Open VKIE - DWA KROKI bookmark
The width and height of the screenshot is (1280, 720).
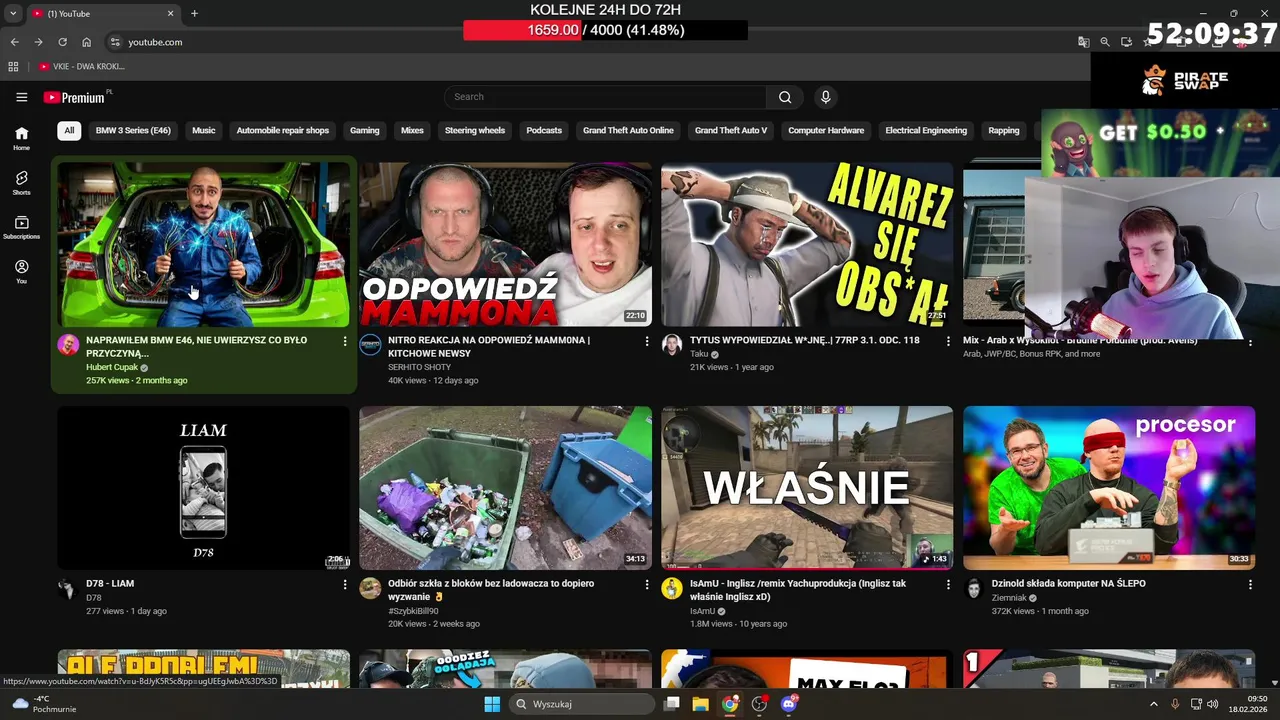point(82,66)
